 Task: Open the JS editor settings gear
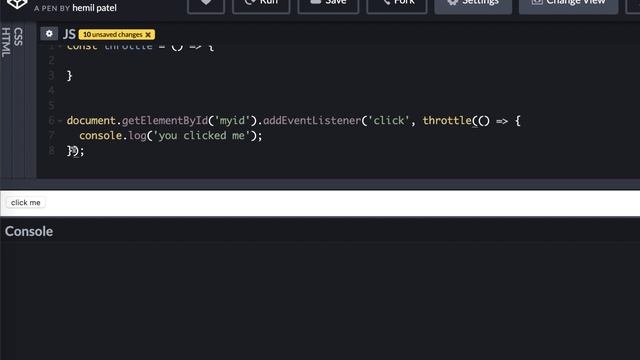click(x=49, y=34)
